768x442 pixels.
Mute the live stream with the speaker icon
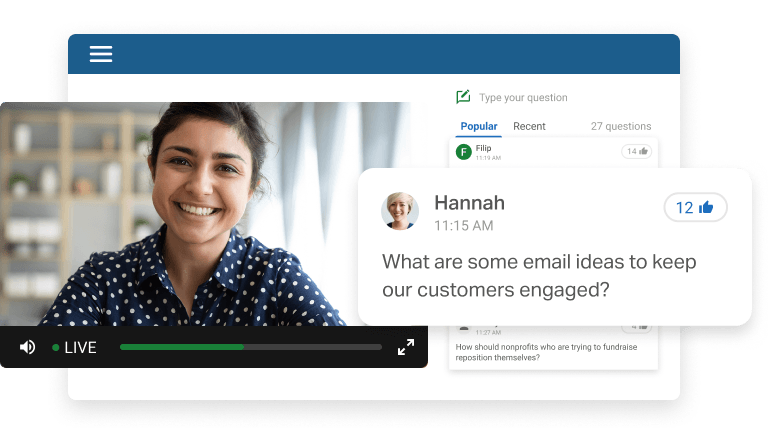click(27, 347)
